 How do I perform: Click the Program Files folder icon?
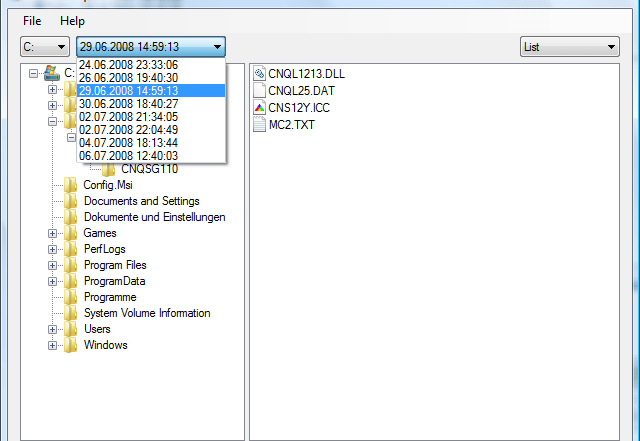point(71,265)
